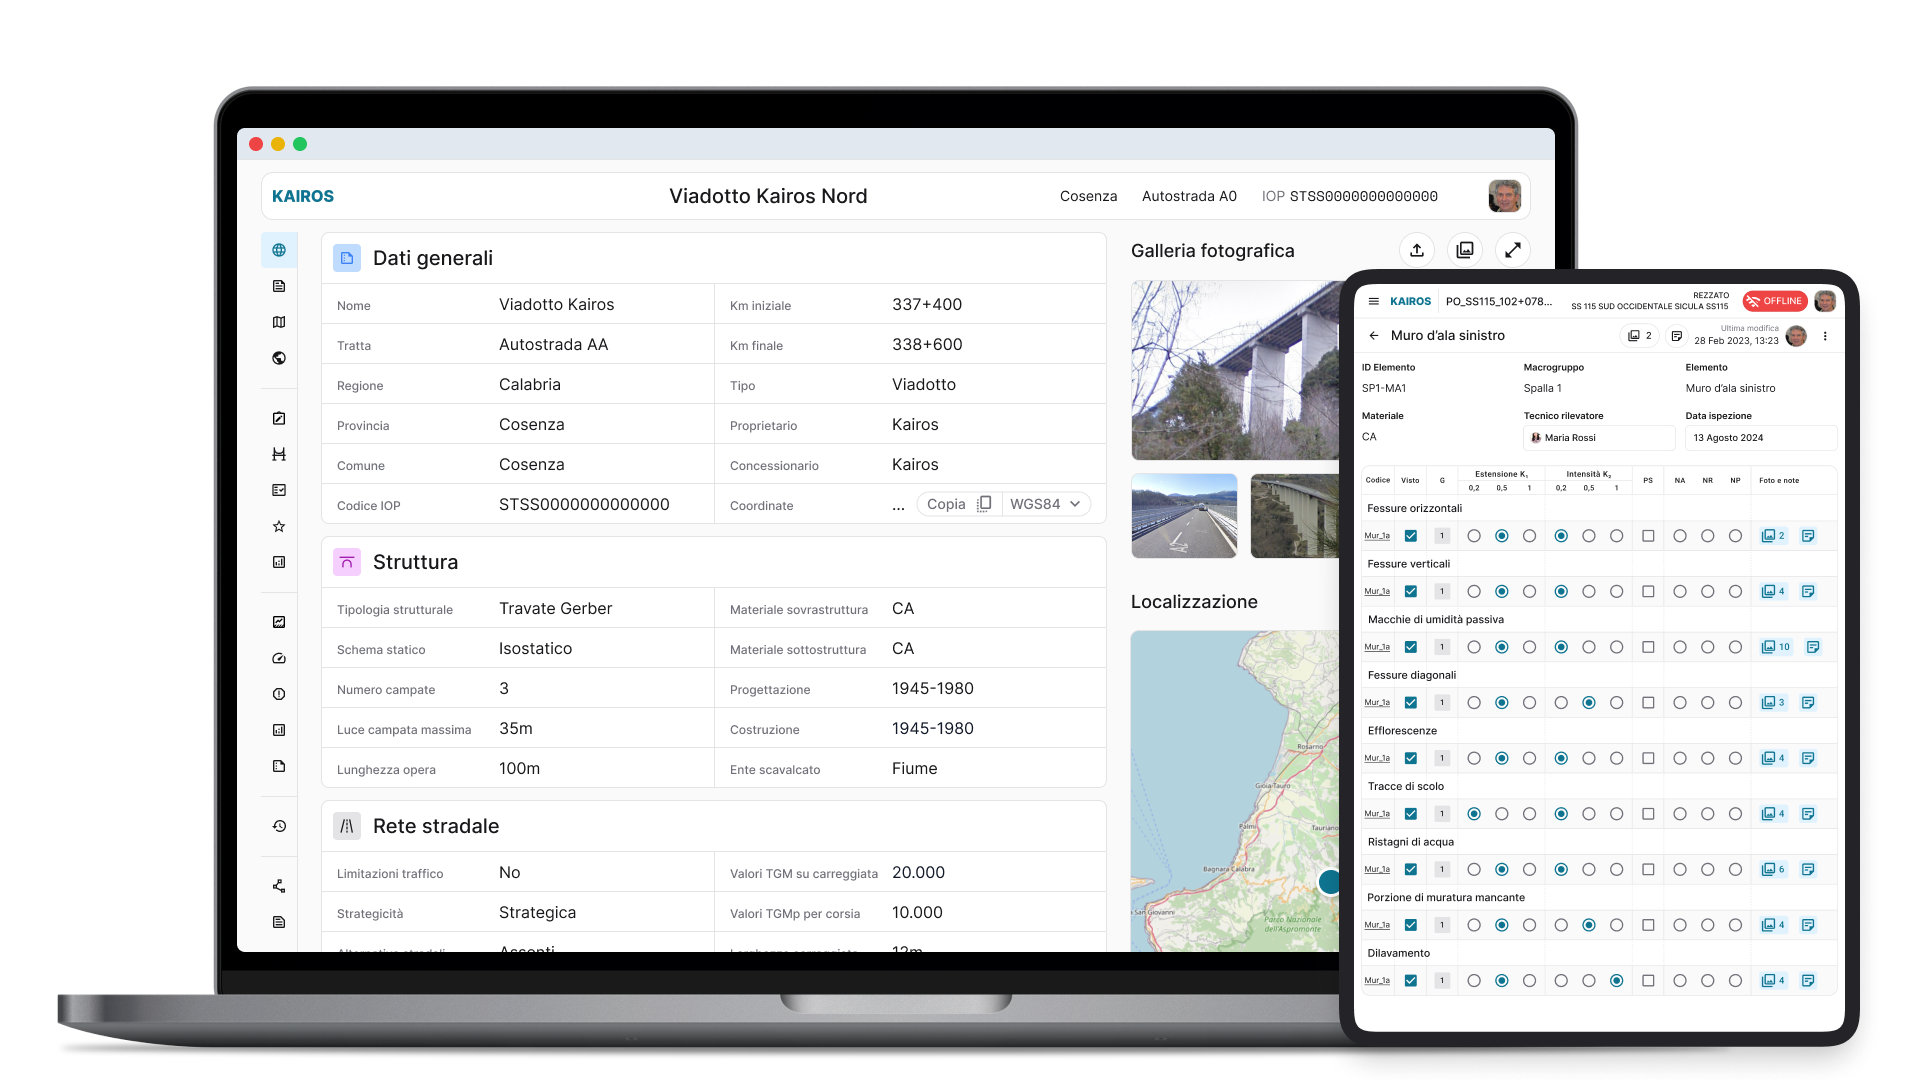Check the PS box for Fessure verticali
This screenshot has height=1080, width=1920.
1648,592
